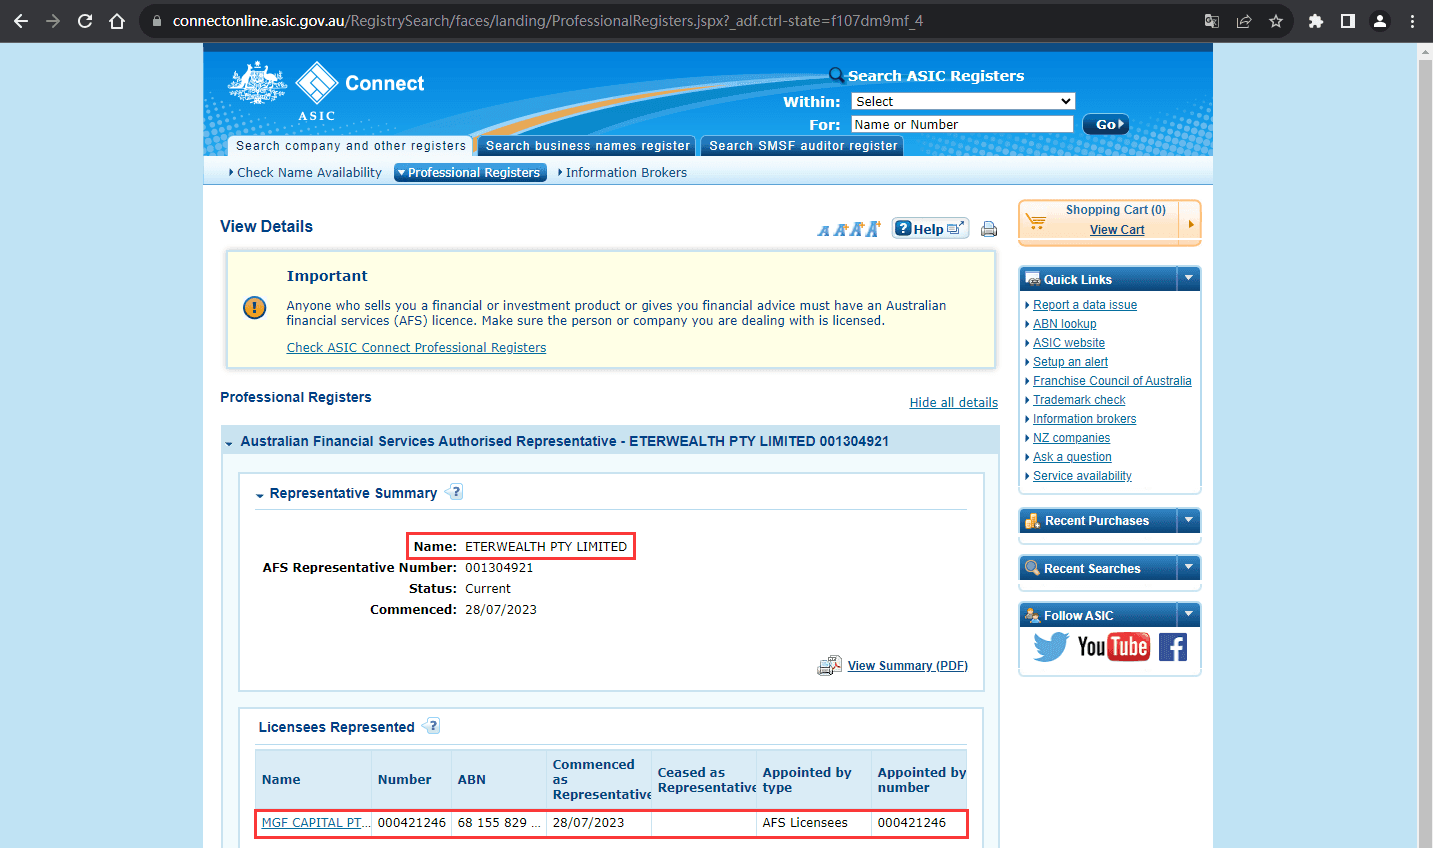Open Search SMSF auditor register tab
Screen dimensions: 1433x848
pyautogui.click(x=803, y=146)
